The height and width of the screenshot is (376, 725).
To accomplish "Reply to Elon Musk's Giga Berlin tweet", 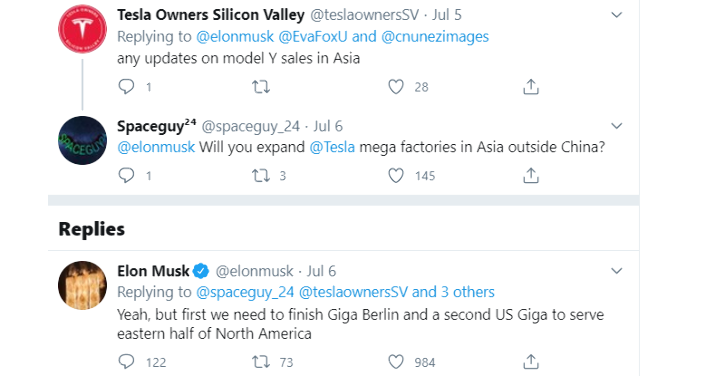I will tap(126, 362).
